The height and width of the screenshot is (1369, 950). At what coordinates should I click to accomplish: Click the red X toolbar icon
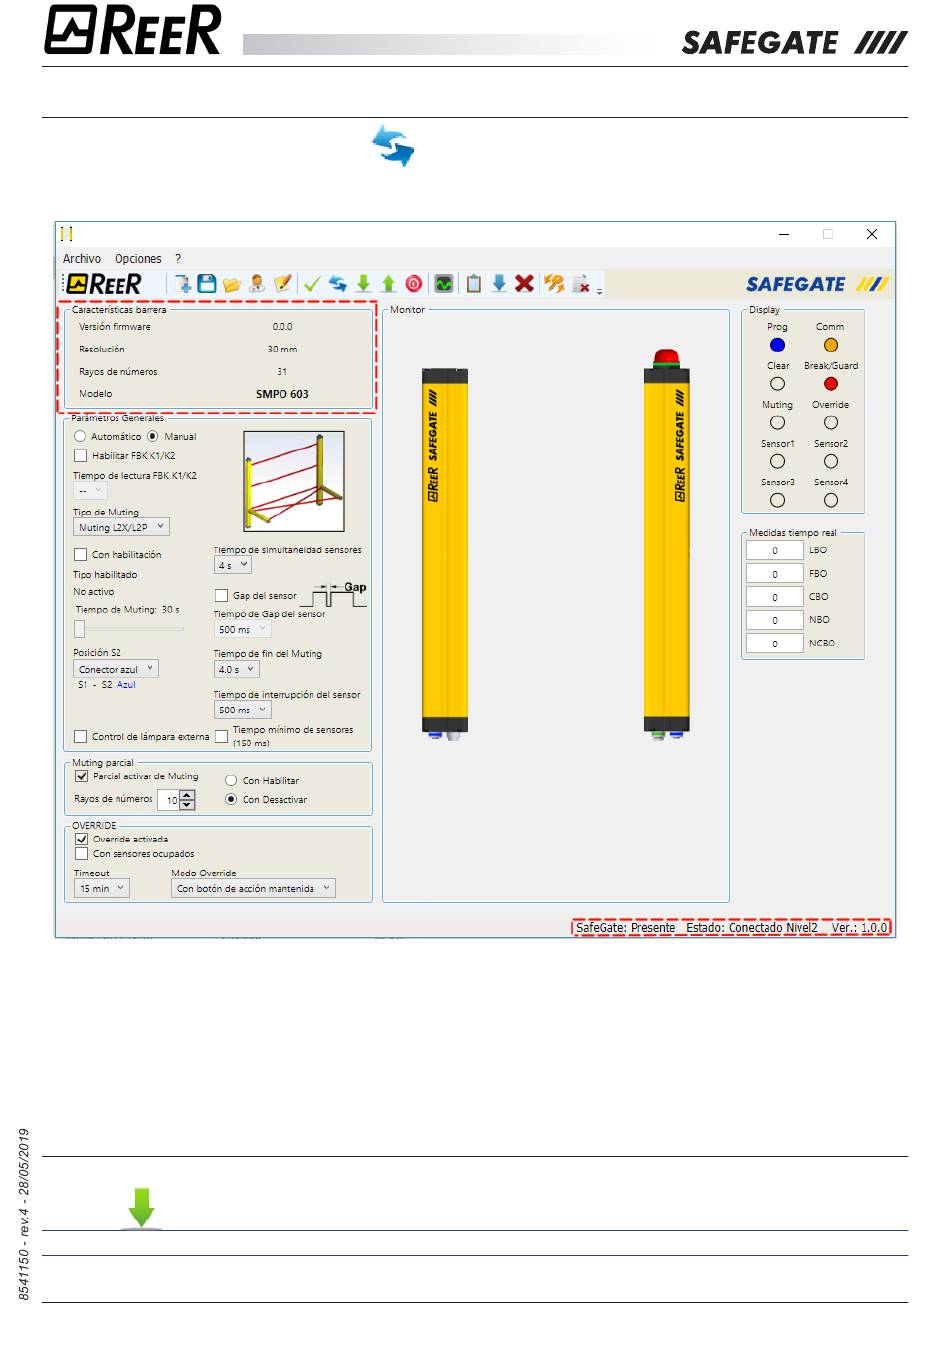524,284
